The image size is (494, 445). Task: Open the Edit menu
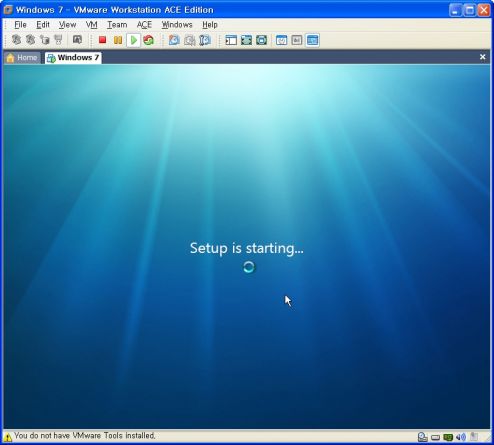tap(43, 25)
